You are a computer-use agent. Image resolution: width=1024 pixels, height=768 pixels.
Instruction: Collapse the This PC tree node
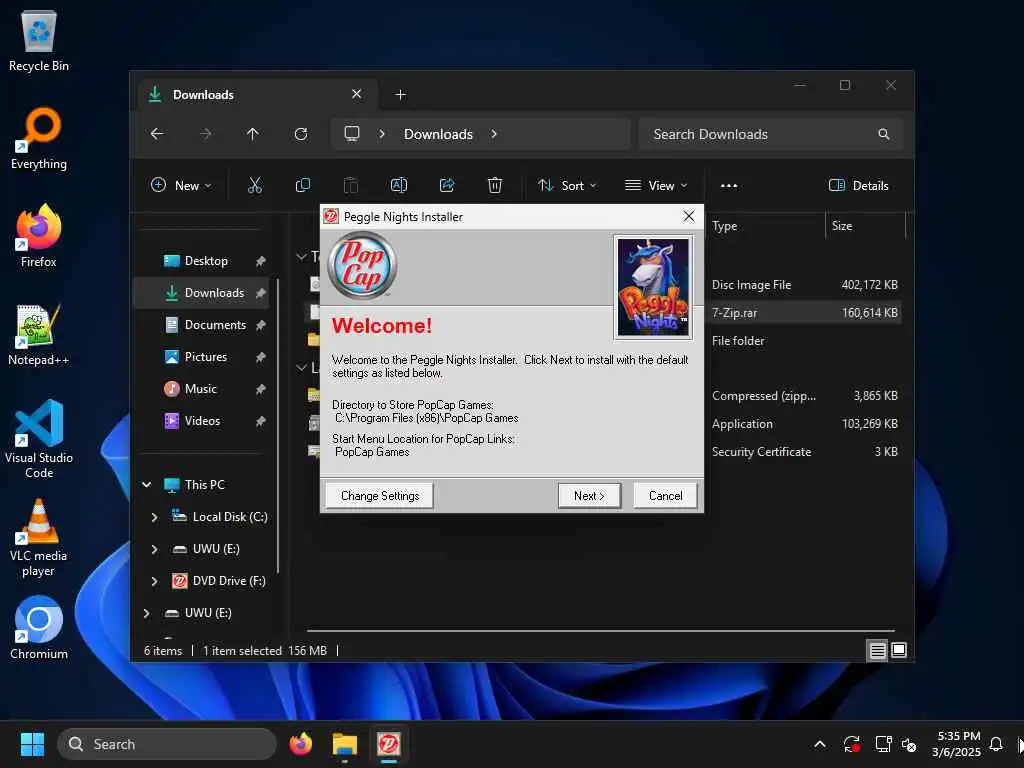point(147,485)
